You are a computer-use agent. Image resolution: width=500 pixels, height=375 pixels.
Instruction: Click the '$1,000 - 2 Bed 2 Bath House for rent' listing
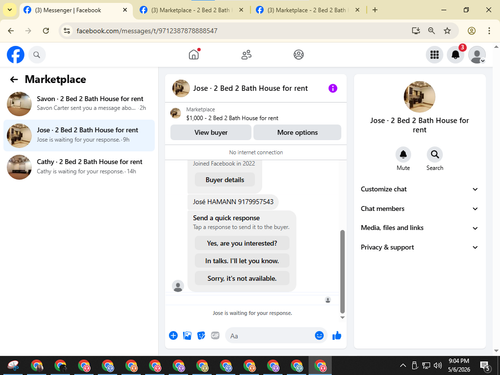tap(232, 118)
